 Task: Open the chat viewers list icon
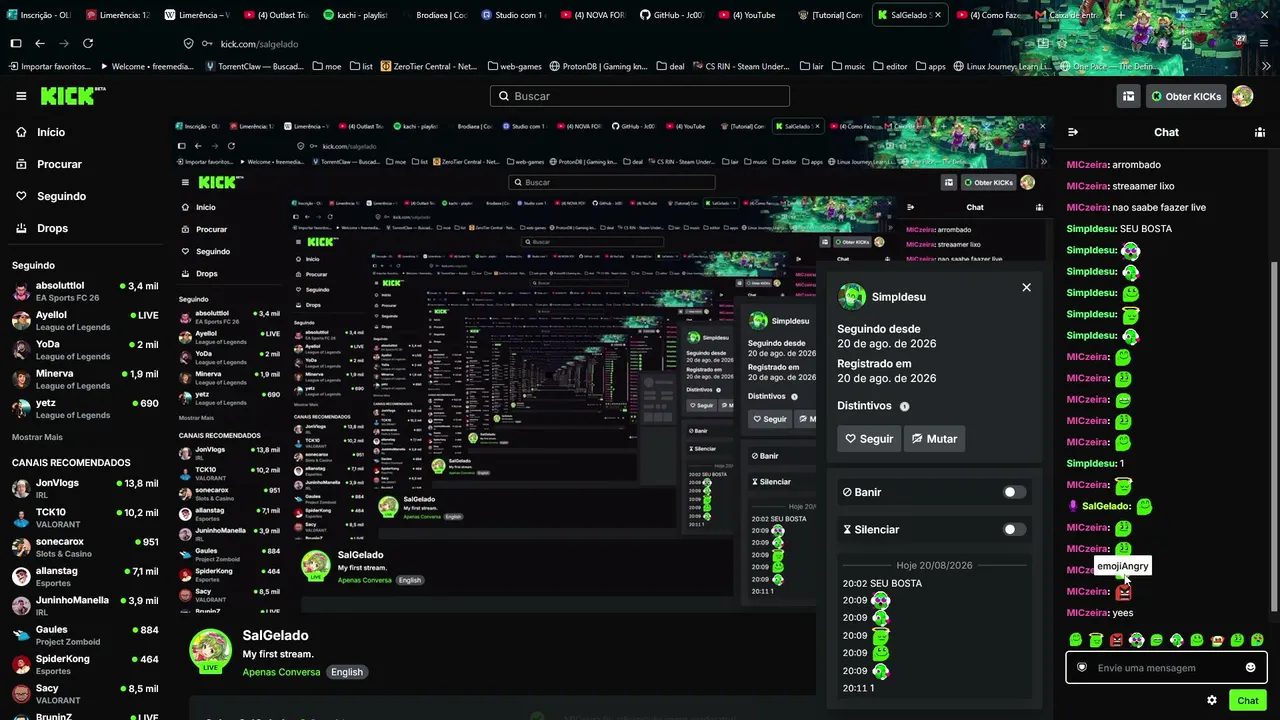(1260, 132)
